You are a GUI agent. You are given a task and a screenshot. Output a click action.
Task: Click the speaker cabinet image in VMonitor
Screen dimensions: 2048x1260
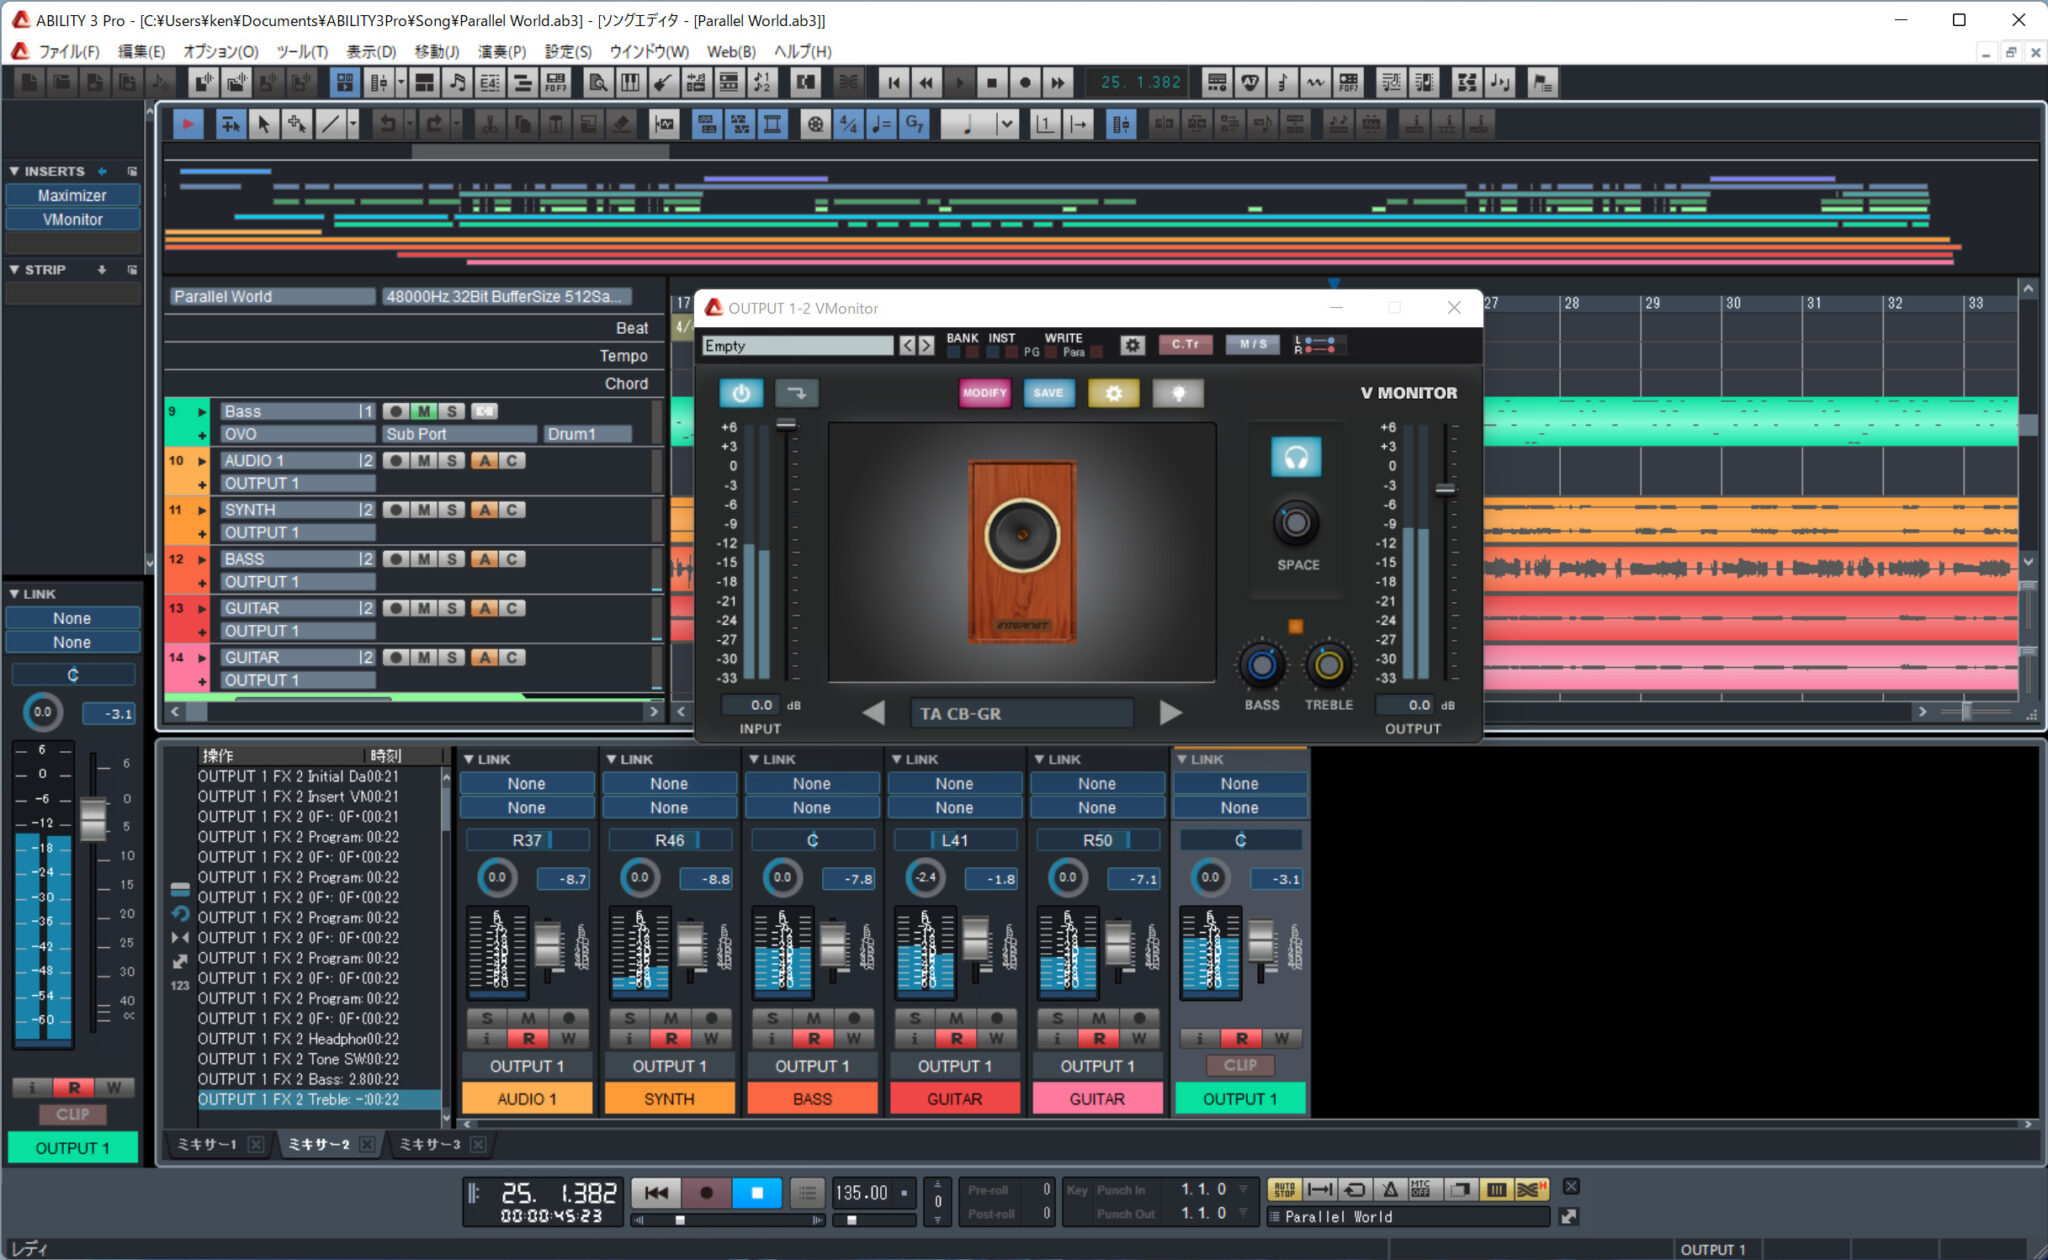click(1022, 550)
